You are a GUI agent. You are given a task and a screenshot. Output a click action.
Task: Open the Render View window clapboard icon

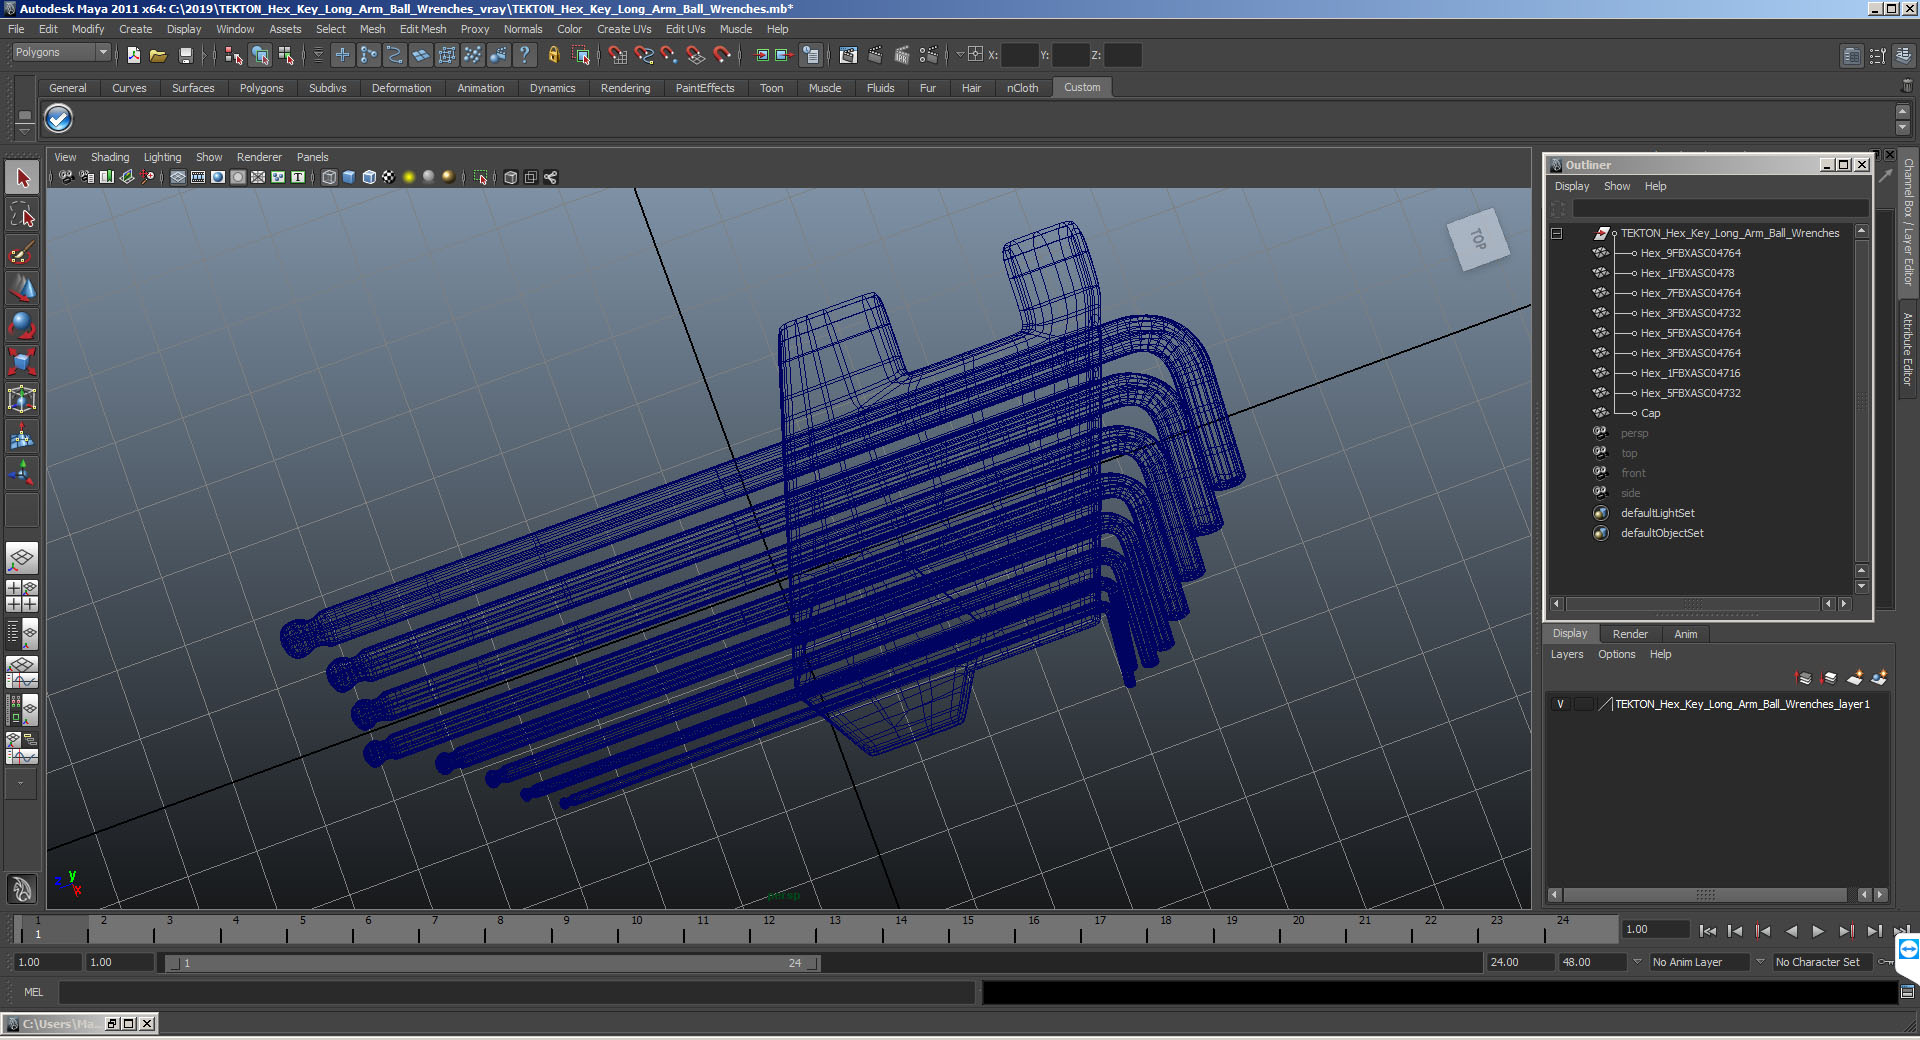pyautogui.click(x=848, y=55)
